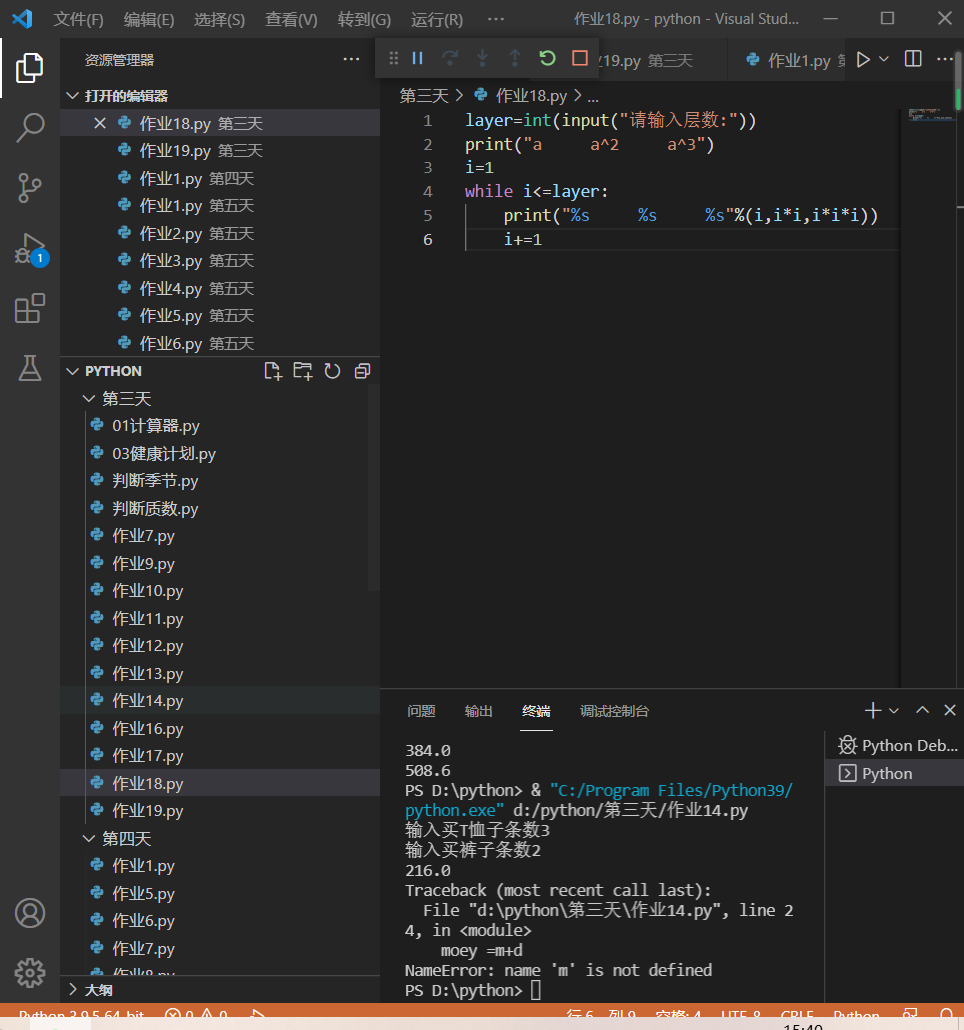The width and height of the screenshot is (964, 1030).
Task: Place cursor at line 6 i+=1
Action: click(x=523, y=240)
